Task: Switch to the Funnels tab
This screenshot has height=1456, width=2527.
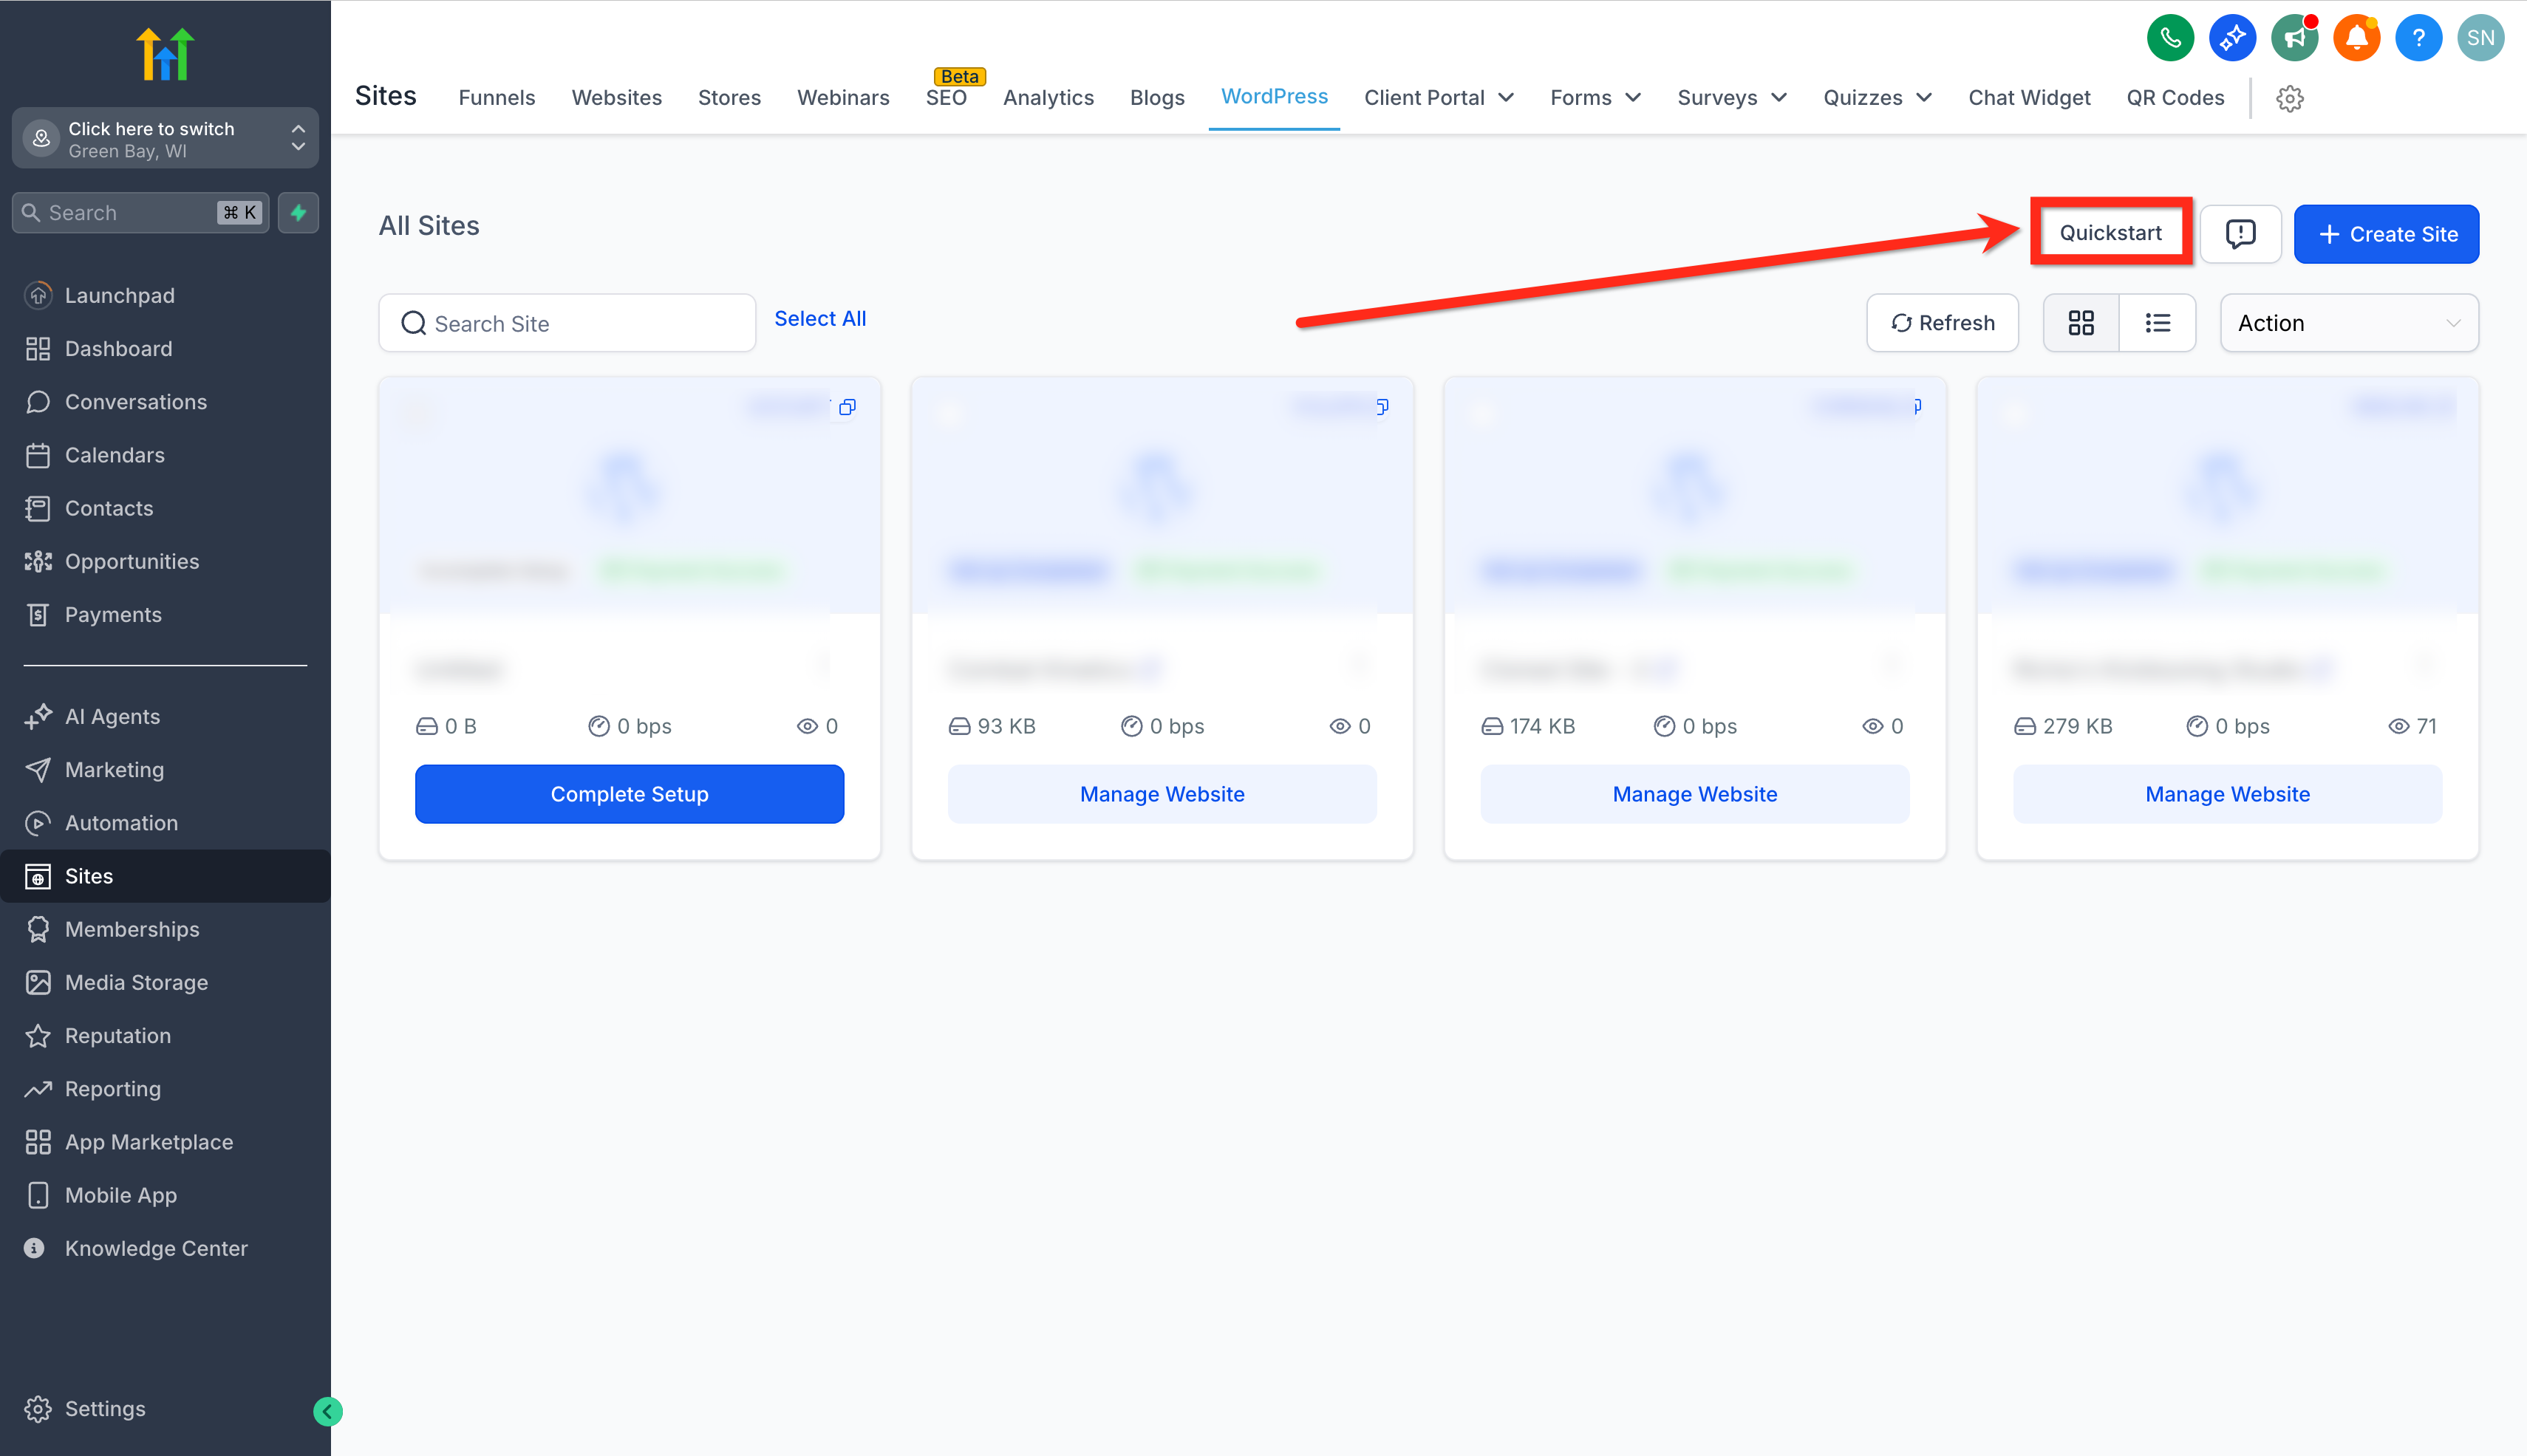Action: [x=497, y=98]
